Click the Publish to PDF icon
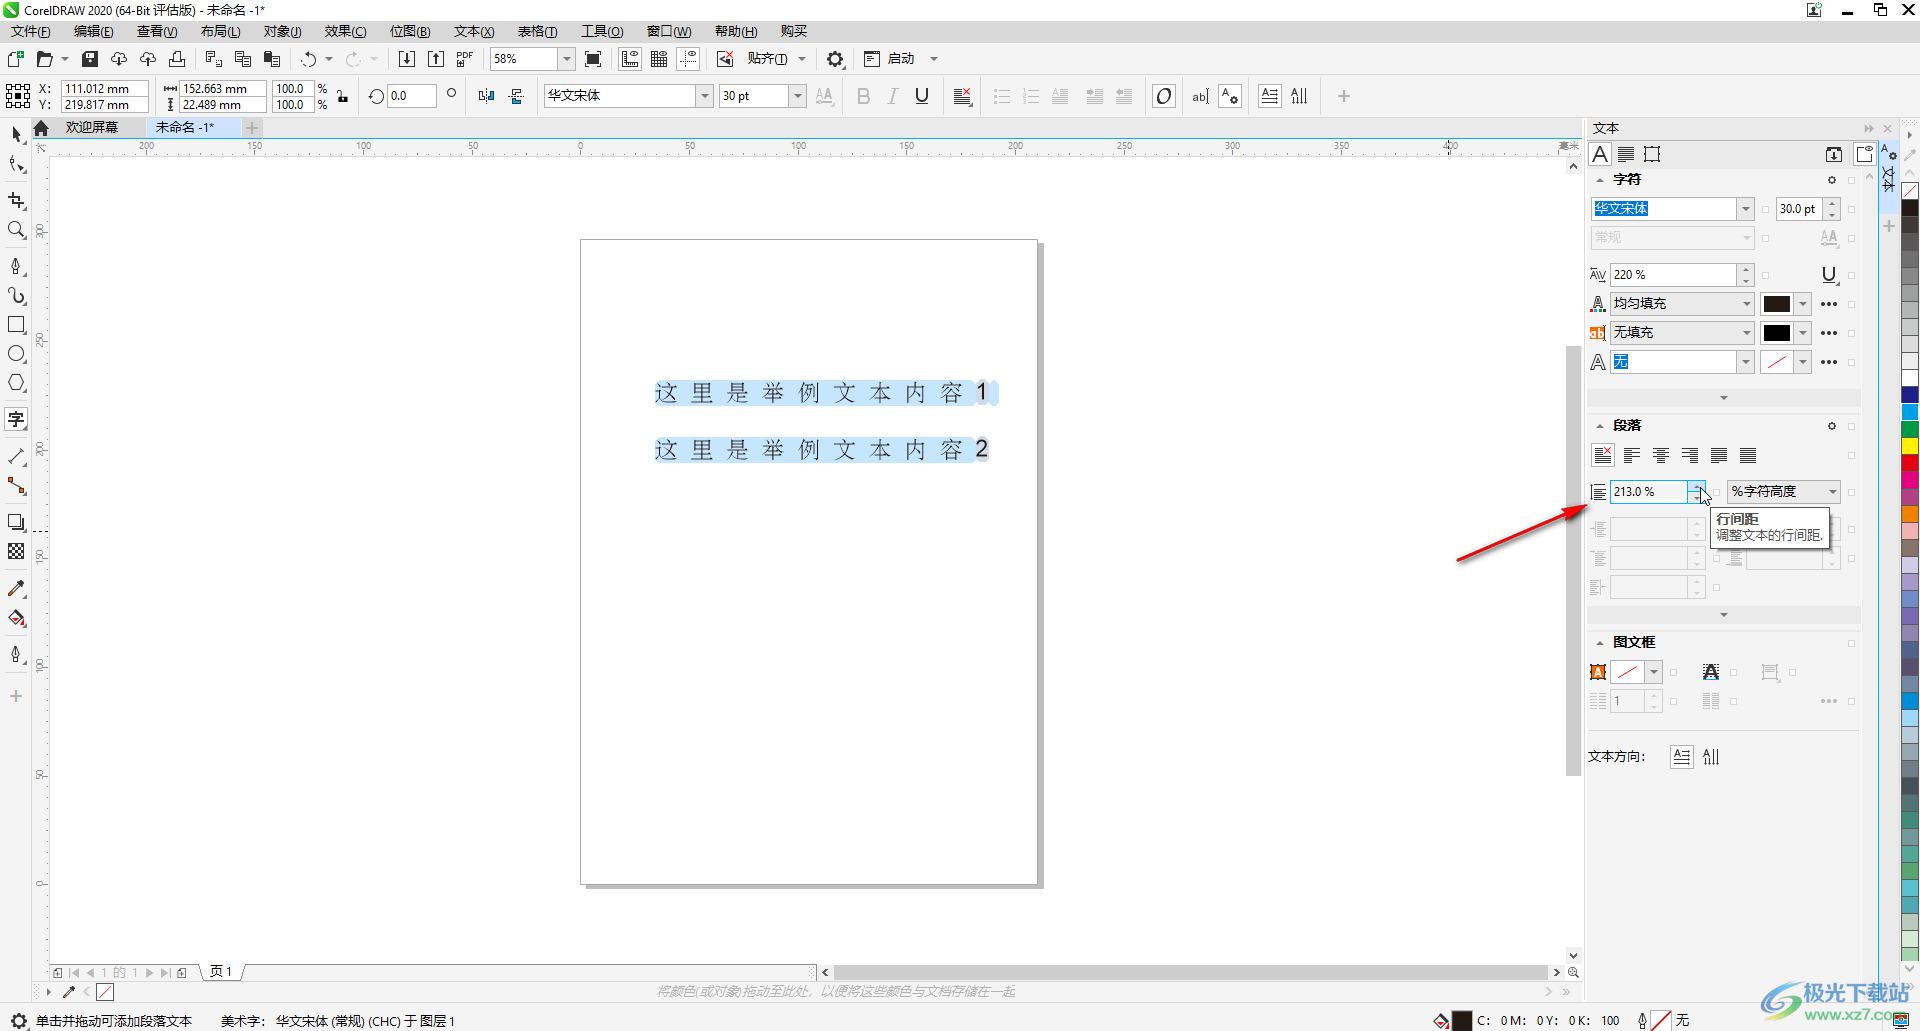This screenshot has width=1920, height=1031. coord(465,59)
